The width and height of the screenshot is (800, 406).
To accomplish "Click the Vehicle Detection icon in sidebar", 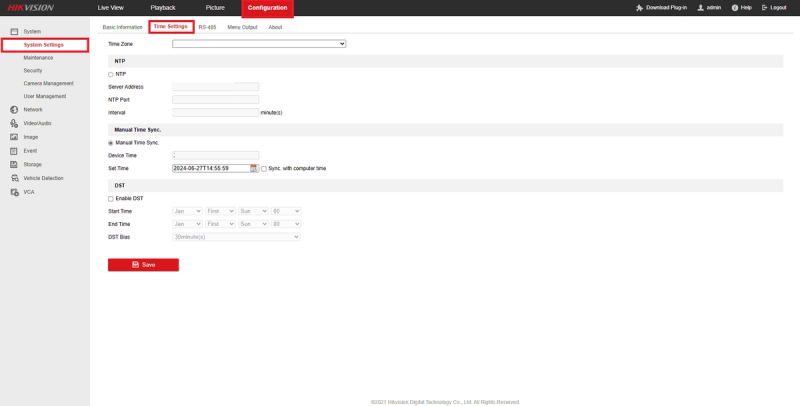I will coord(14,179).
